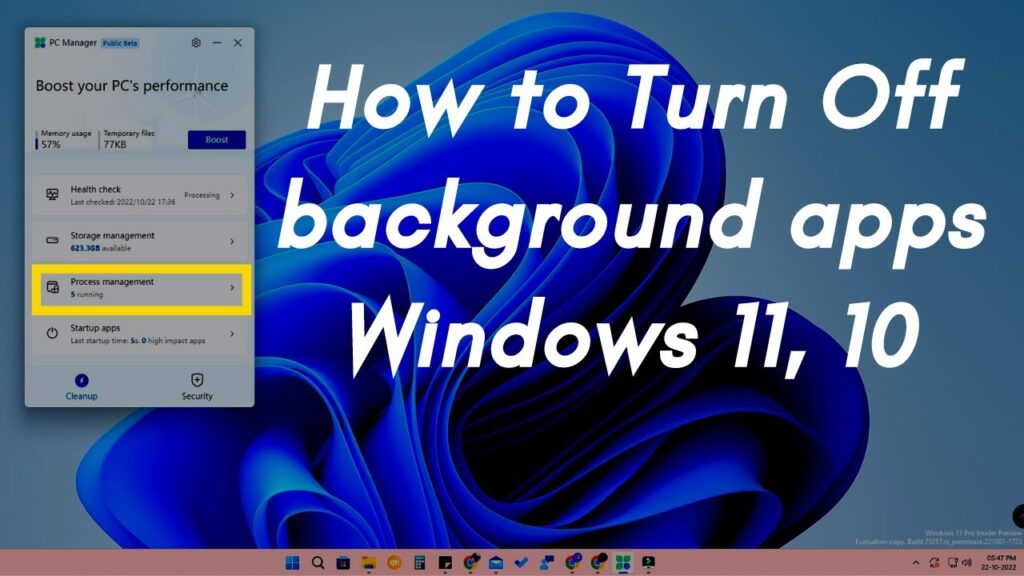This screenshot has width=1024, height=576.
Task: Expand Storage management chevron
Action: 232,242
